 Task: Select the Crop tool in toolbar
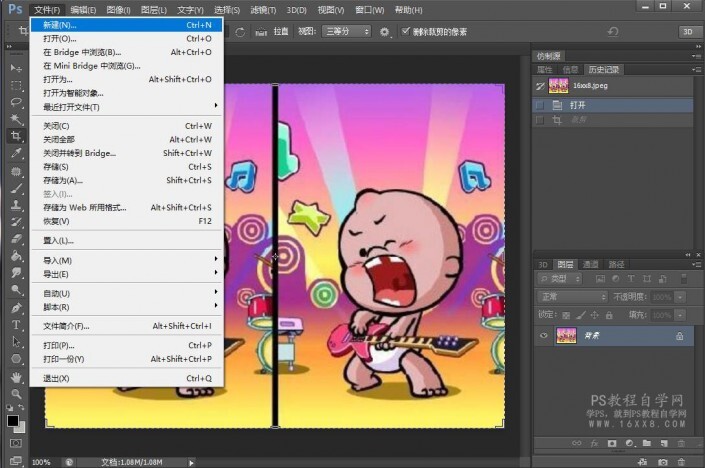[x=16, y=135]
